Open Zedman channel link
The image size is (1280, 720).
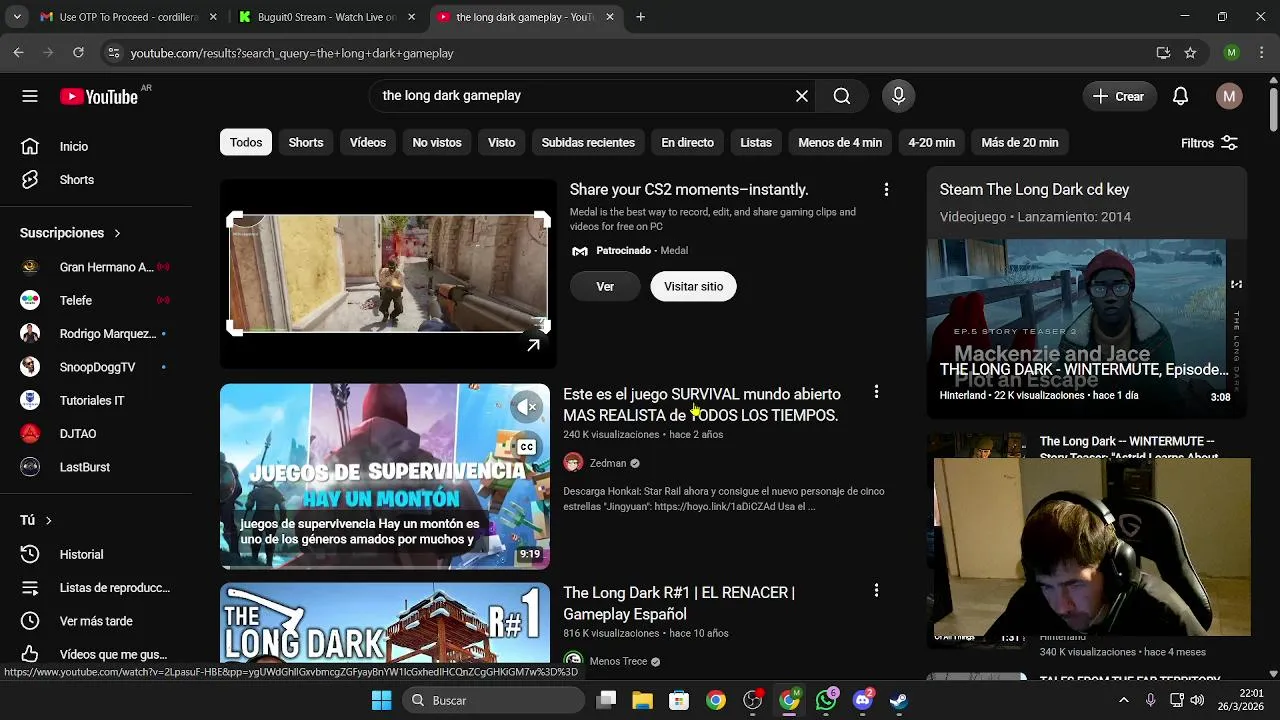point(608,463)
